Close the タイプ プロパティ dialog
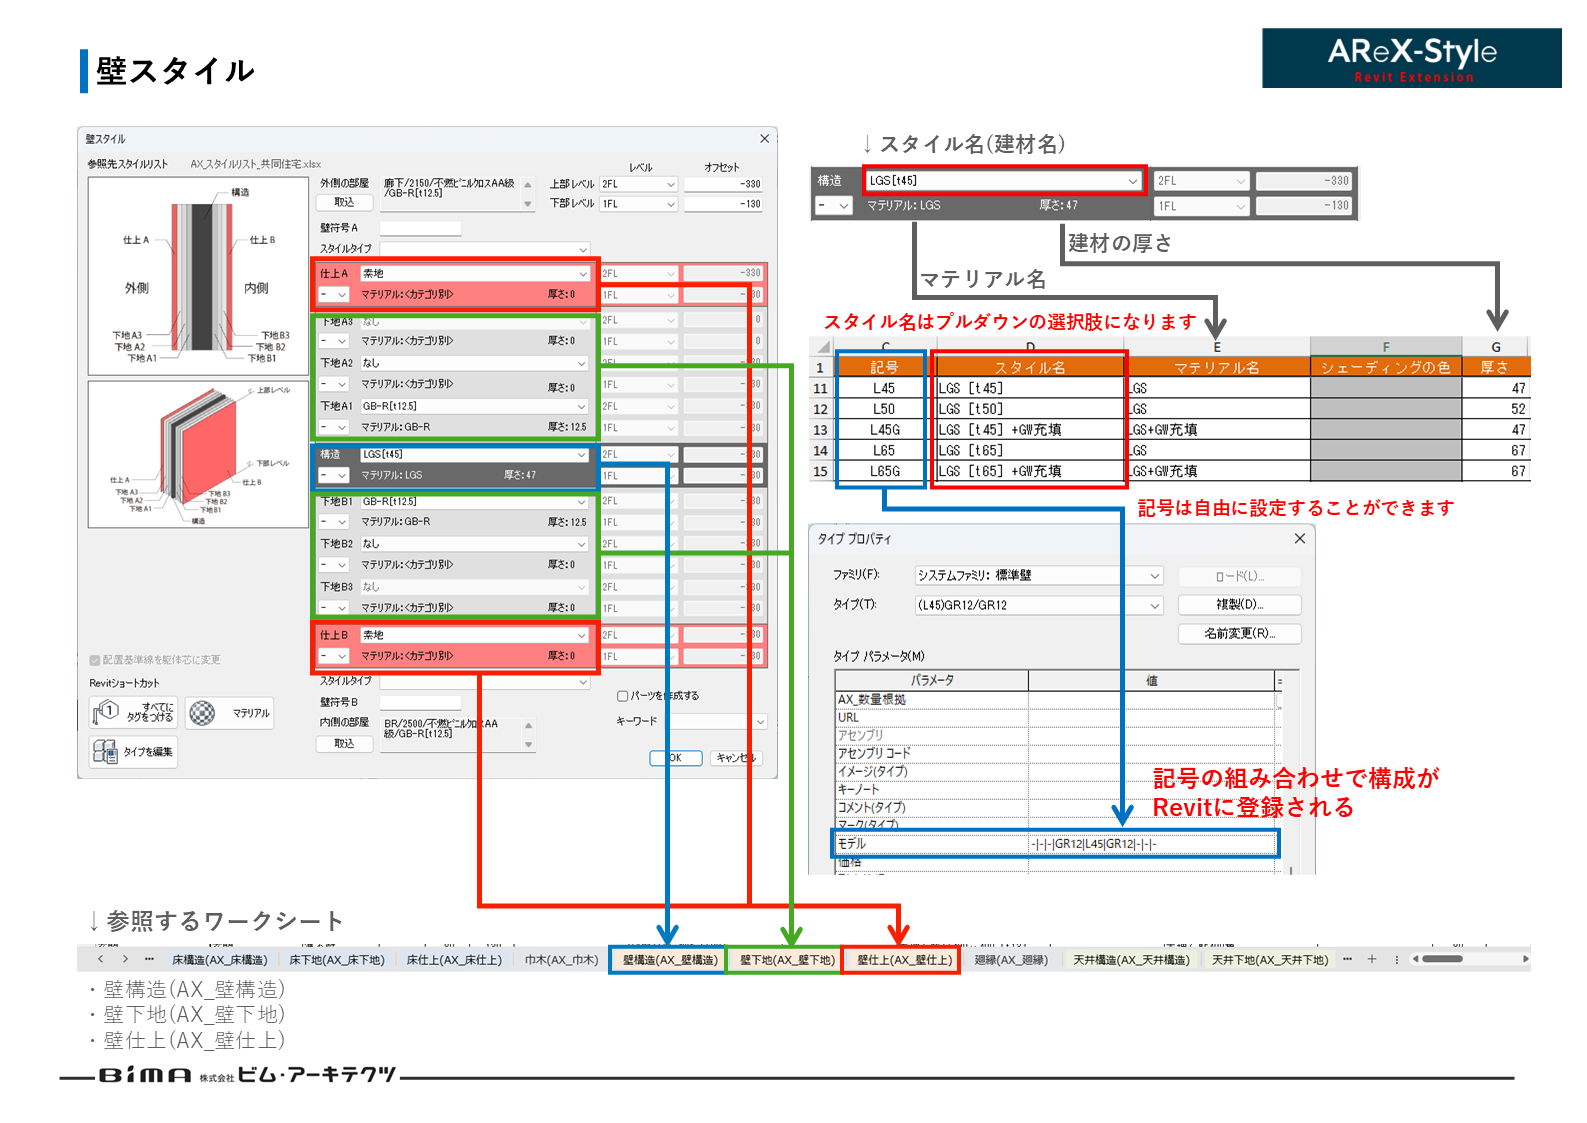This screenshot has height=1123, width=1587. 1300,538
